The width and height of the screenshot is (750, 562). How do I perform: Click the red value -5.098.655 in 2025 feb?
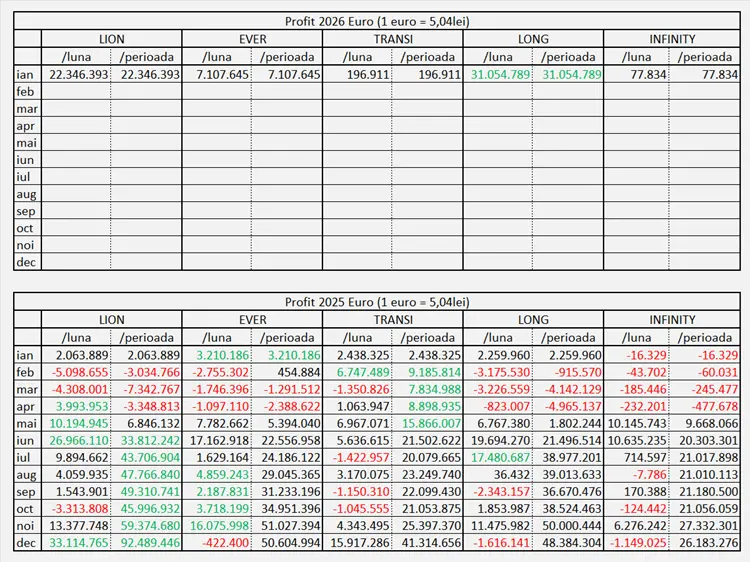point(76,372)
